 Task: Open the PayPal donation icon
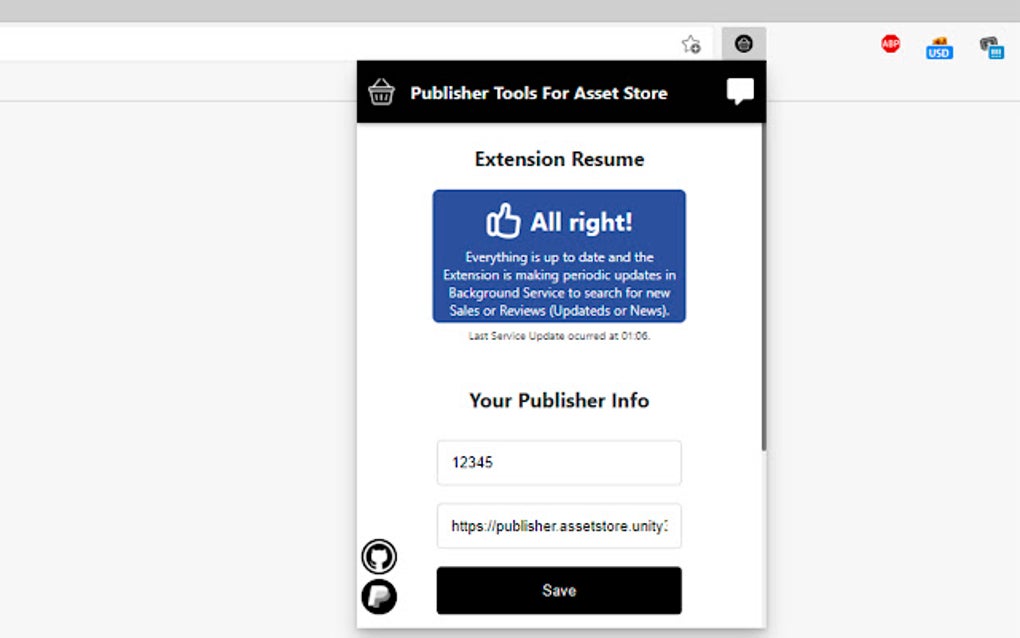tap(378, 598)
